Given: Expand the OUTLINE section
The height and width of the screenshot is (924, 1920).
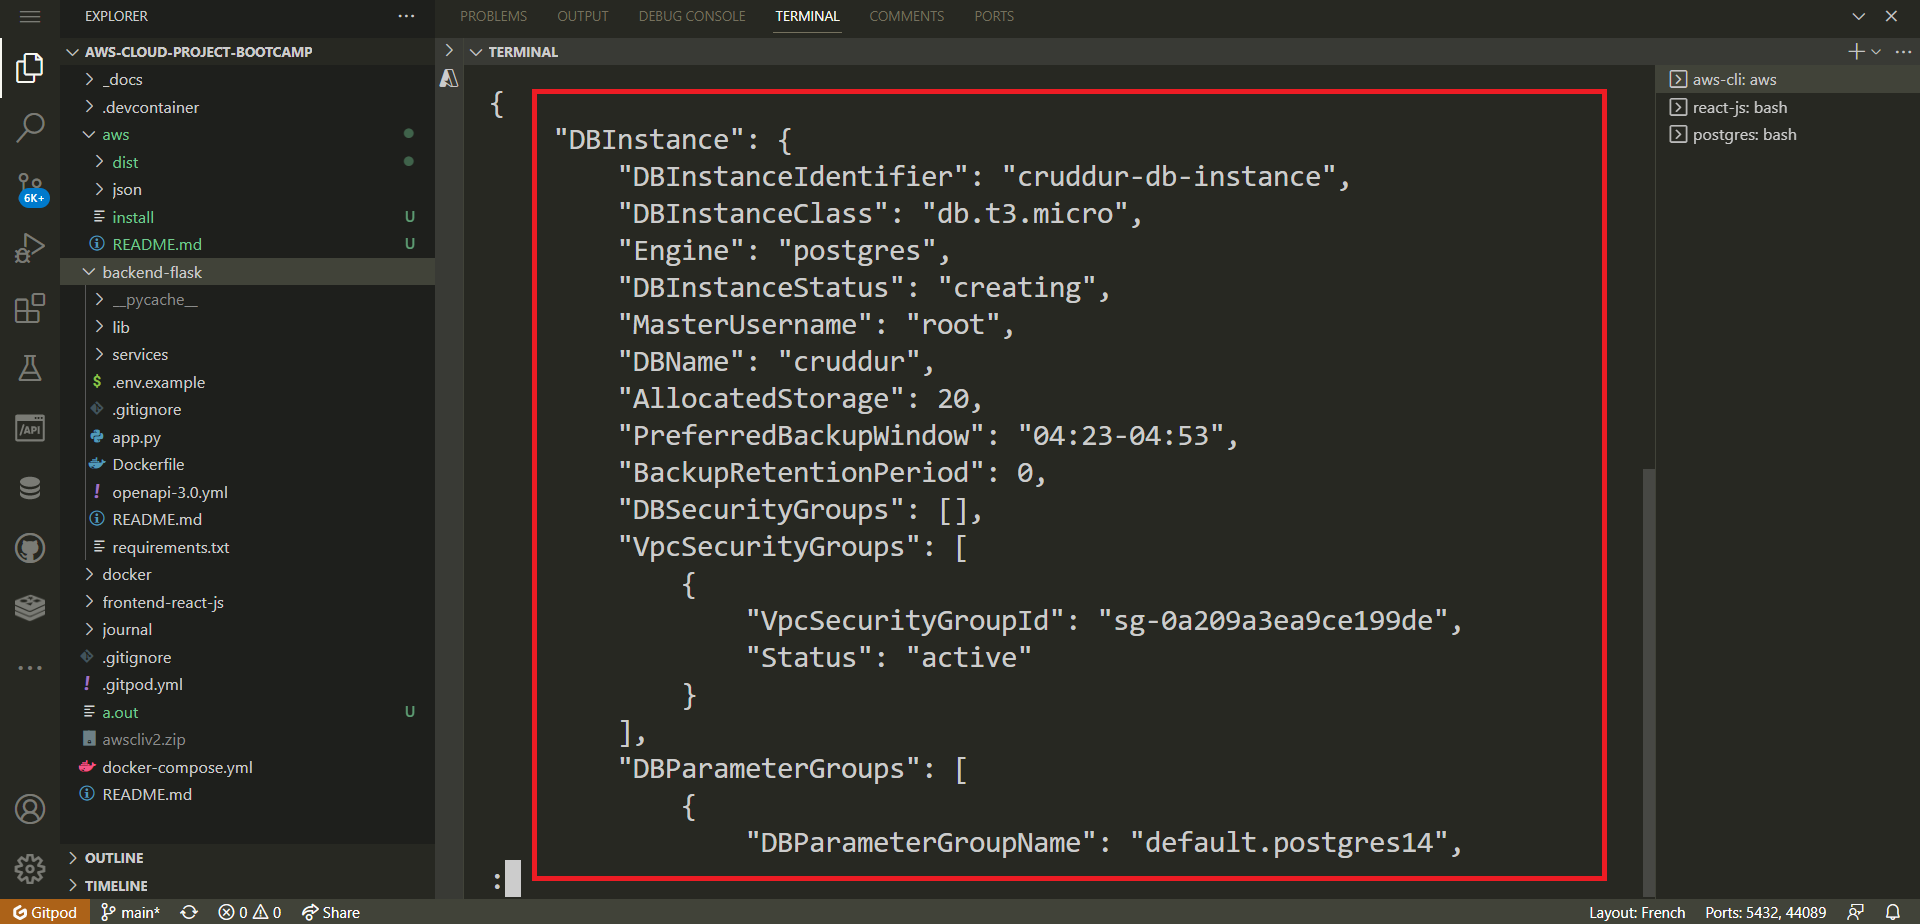Looking at the screenshot, I should (248, 858).
